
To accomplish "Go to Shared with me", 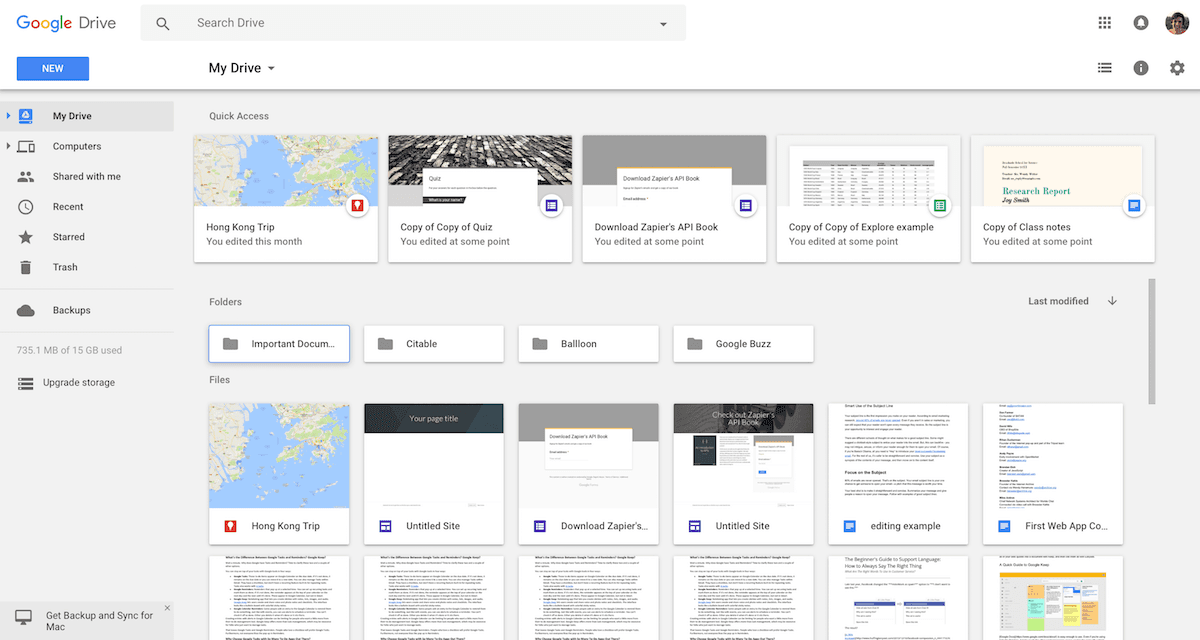I will [87, 177].
